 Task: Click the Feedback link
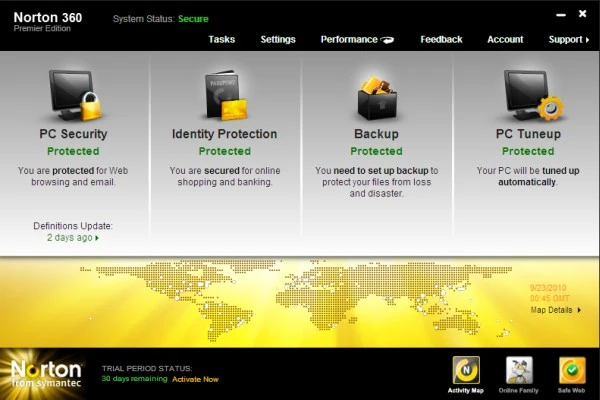tap(441, 40)
